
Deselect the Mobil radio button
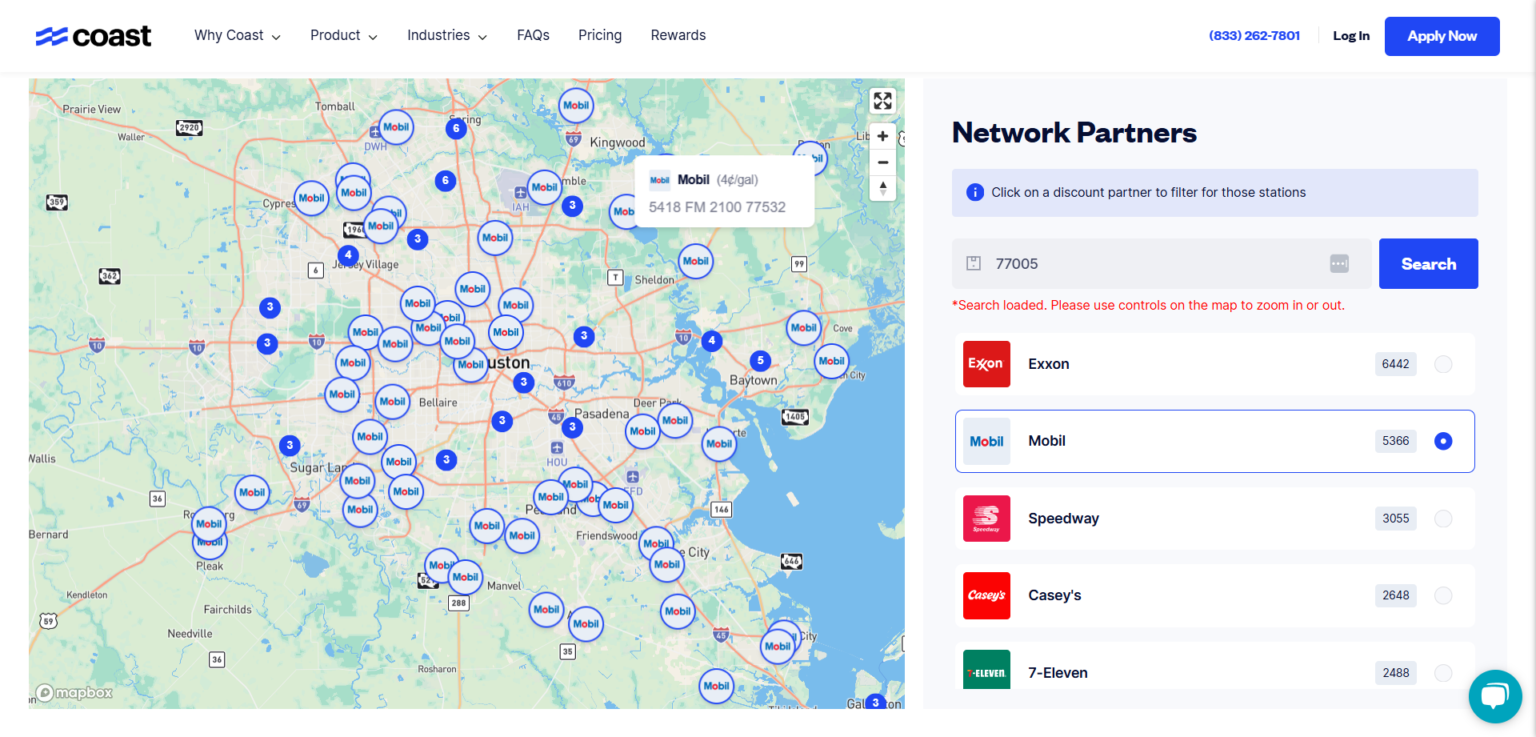point(1443,441)
